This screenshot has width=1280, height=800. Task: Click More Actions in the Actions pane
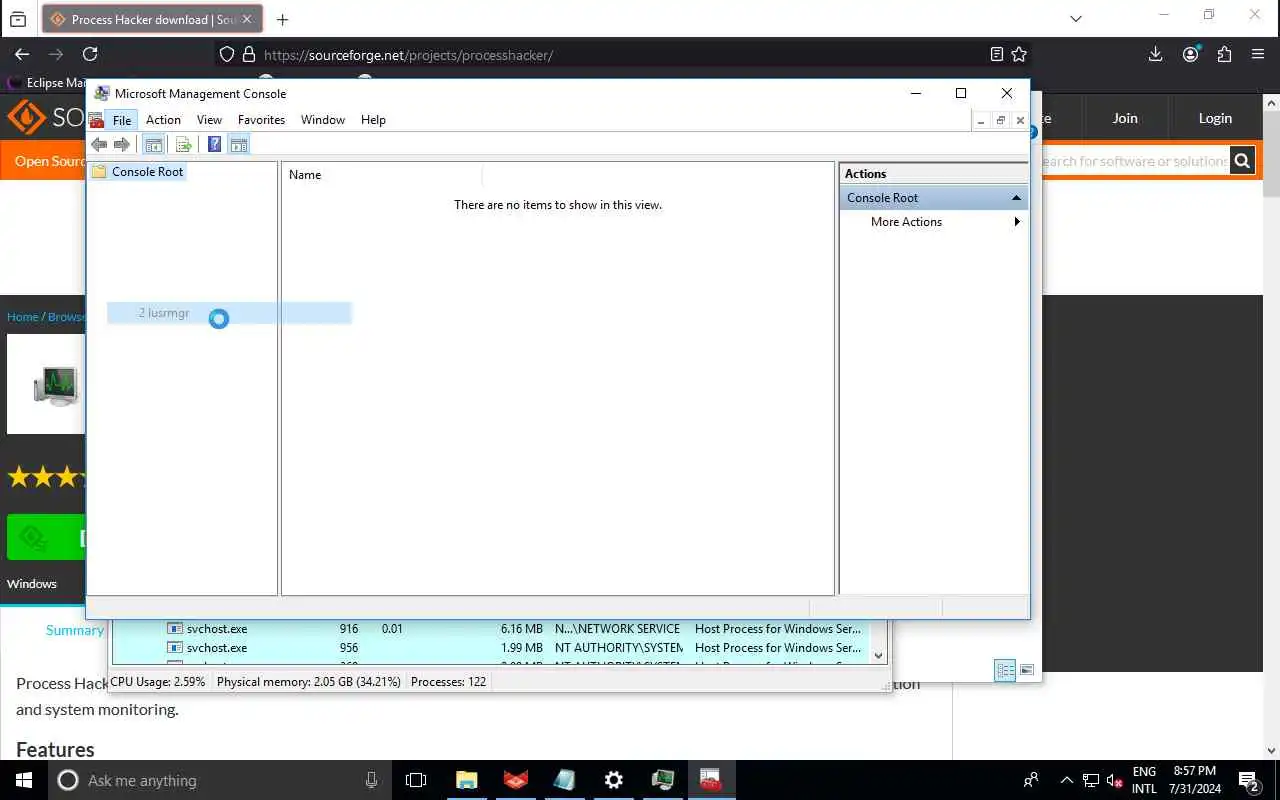coord(906,222)
